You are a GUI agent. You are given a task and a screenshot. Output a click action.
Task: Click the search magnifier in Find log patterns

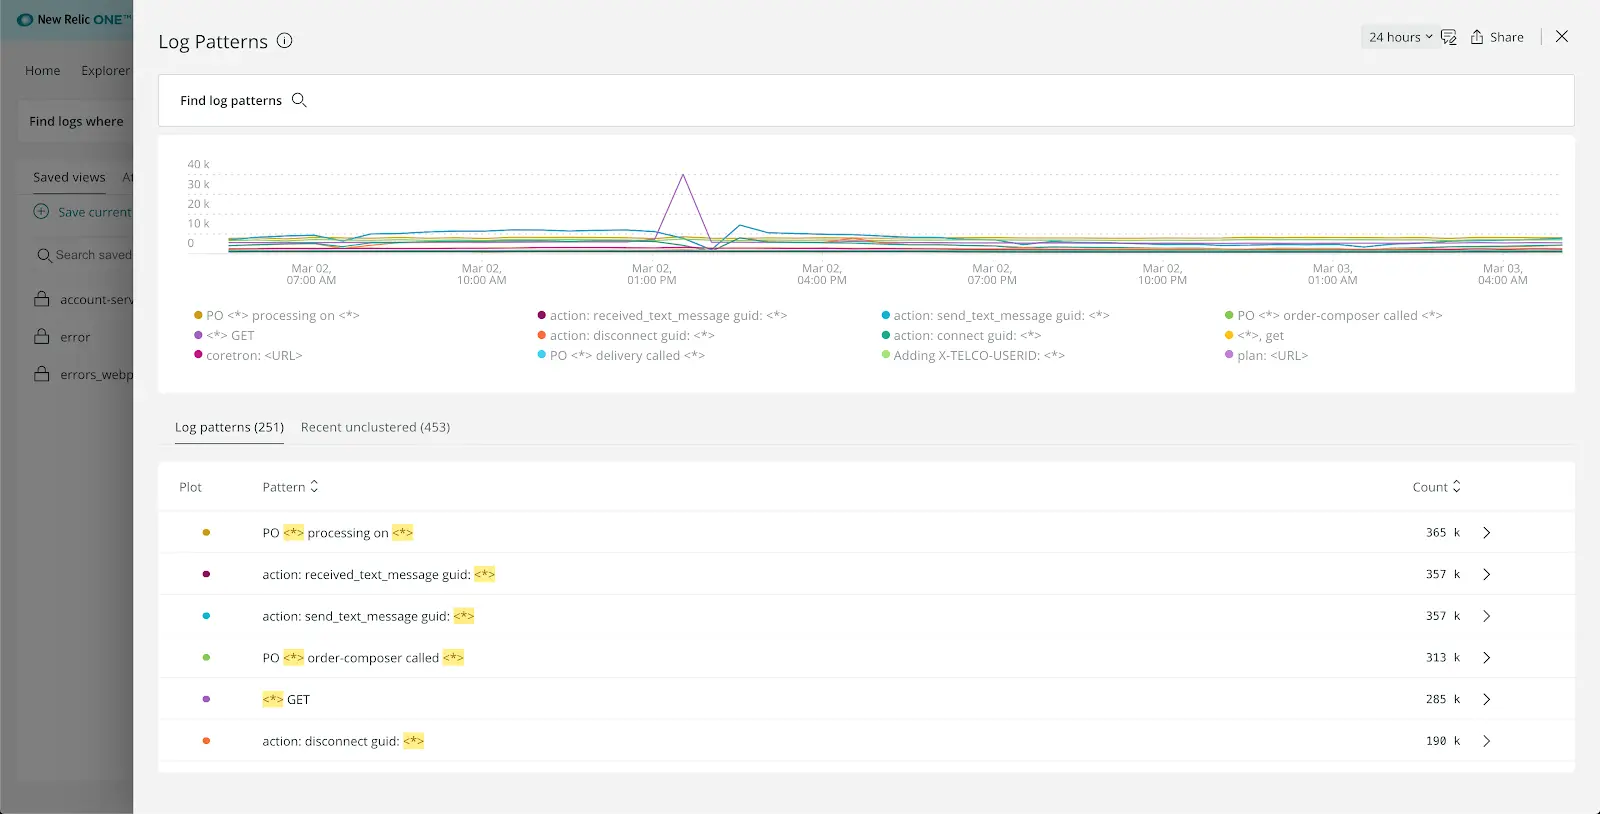click(x=299, y=100)
